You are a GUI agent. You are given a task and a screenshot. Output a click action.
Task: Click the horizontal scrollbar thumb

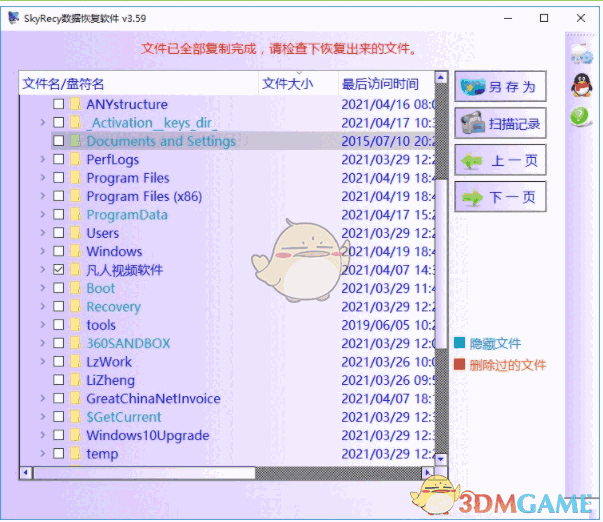pos(144,472)
